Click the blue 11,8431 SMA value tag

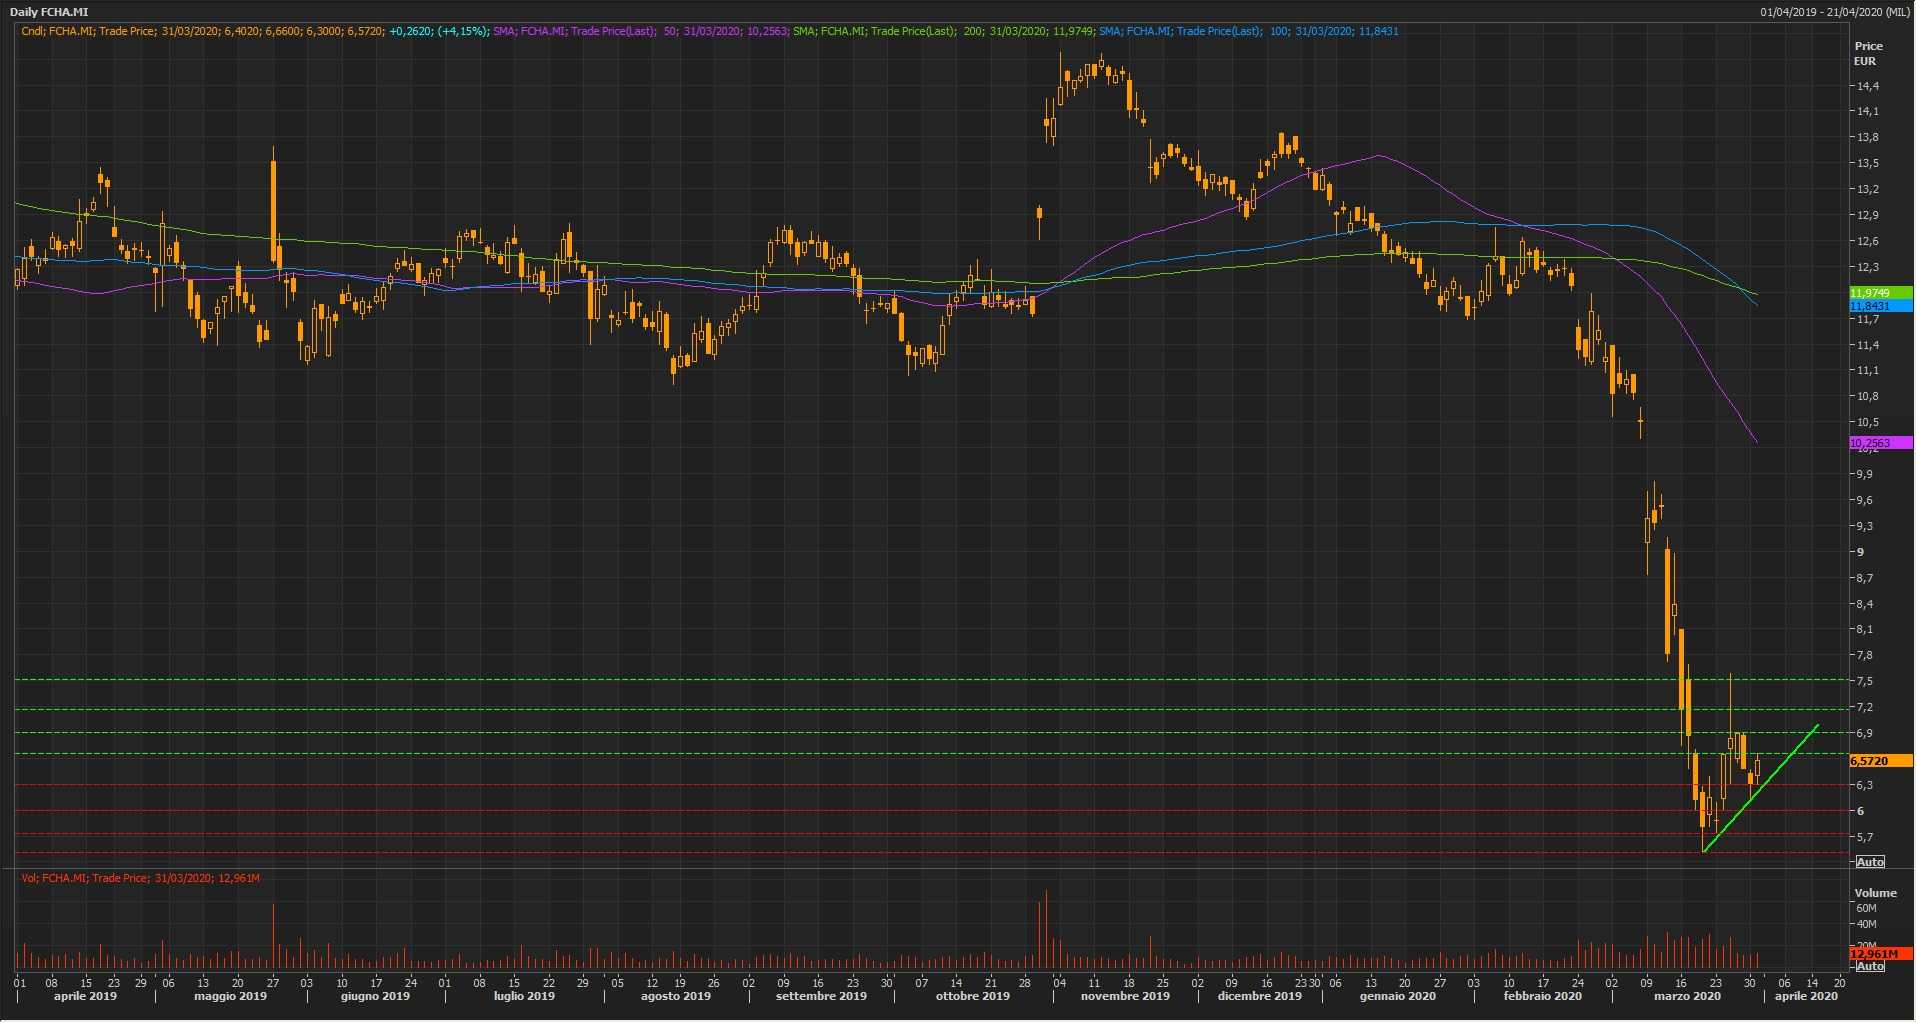1879,306
